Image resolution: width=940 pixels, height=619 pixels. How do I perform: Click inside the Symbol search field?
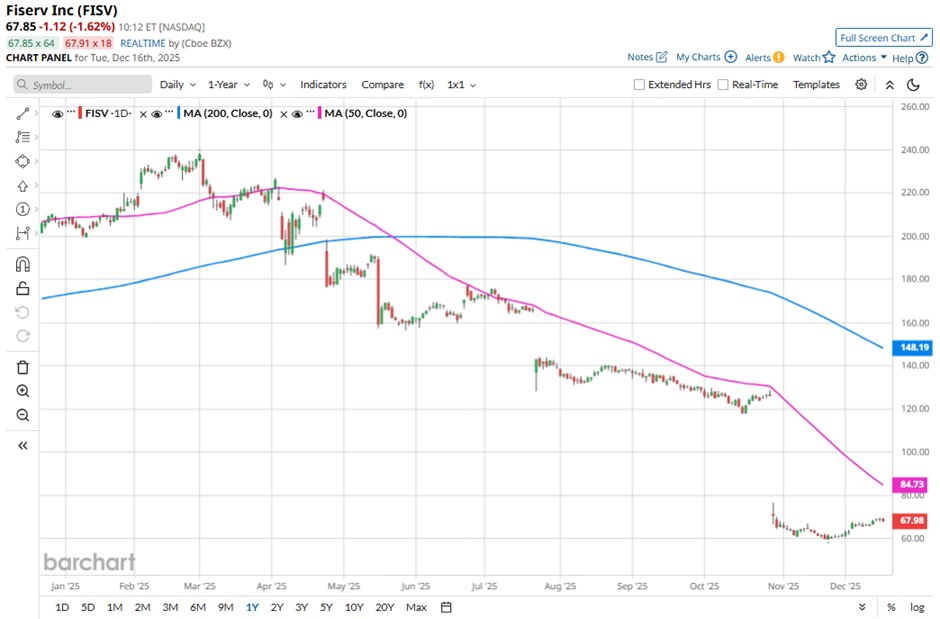pos(83,84)
